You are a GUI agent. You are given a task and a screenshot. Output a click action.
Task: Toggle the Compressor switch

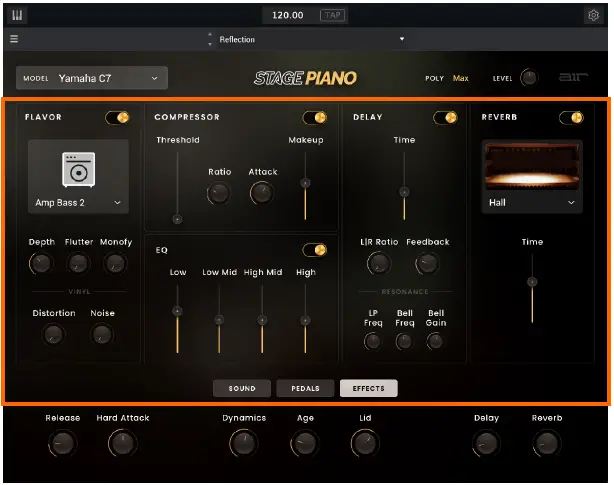click(x=314, y=117)
